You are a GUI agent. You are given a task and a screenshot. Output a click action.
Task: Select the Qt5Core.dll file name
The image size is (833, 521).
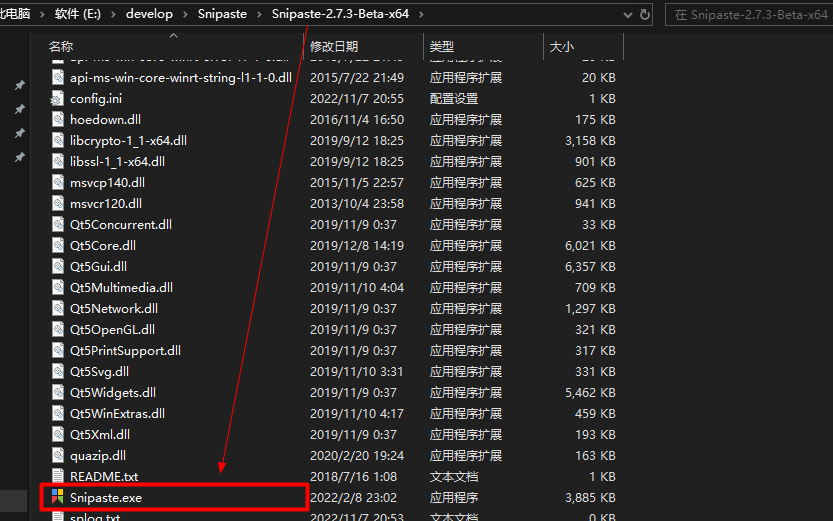point(103,245)
